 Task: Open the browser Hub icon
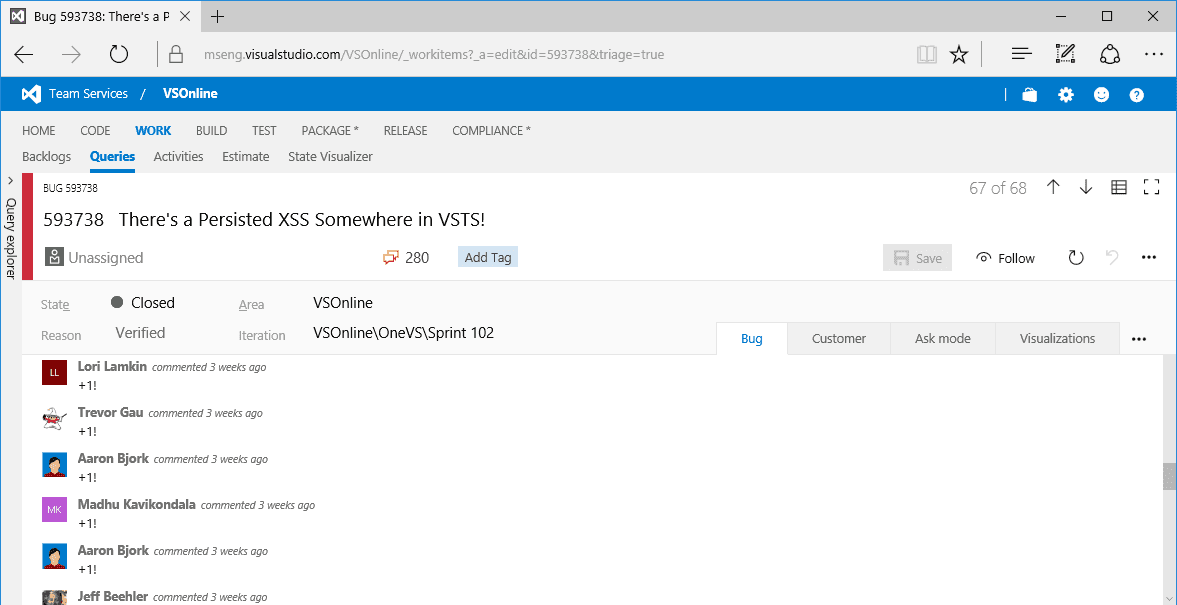point(1022,54)
